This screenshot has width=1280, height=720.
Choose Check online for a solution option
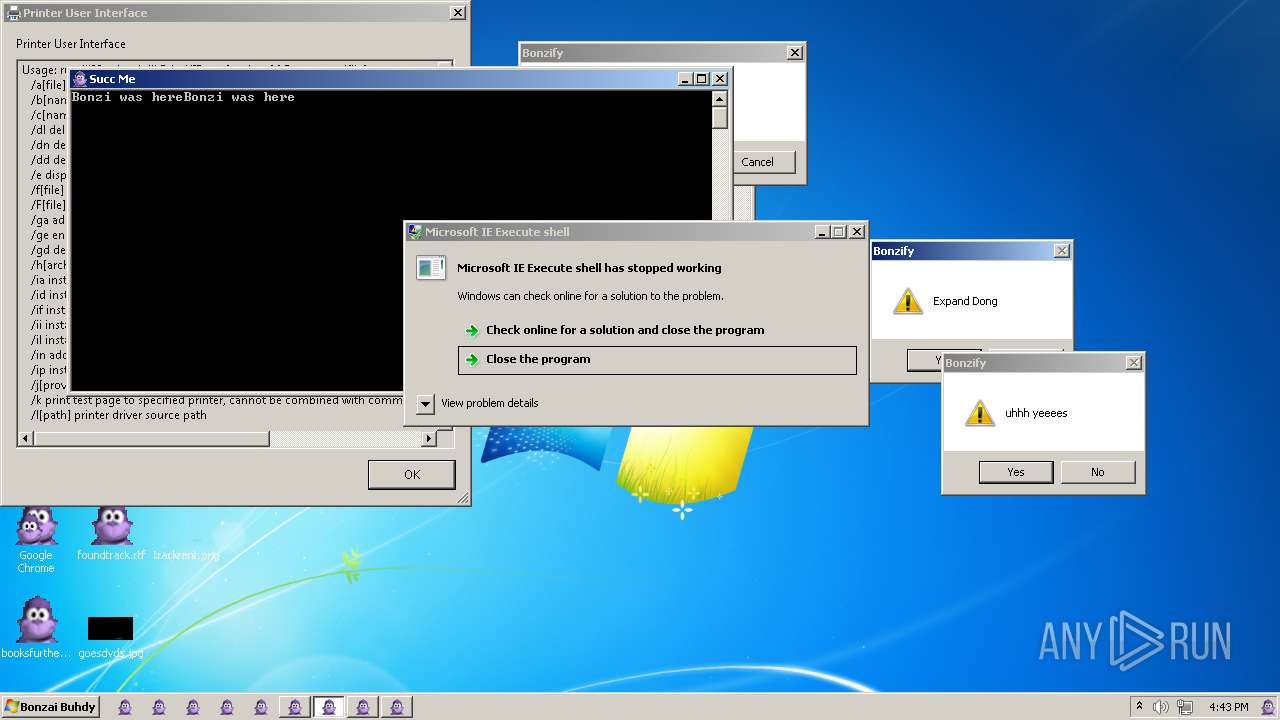[x=657, y=330]
